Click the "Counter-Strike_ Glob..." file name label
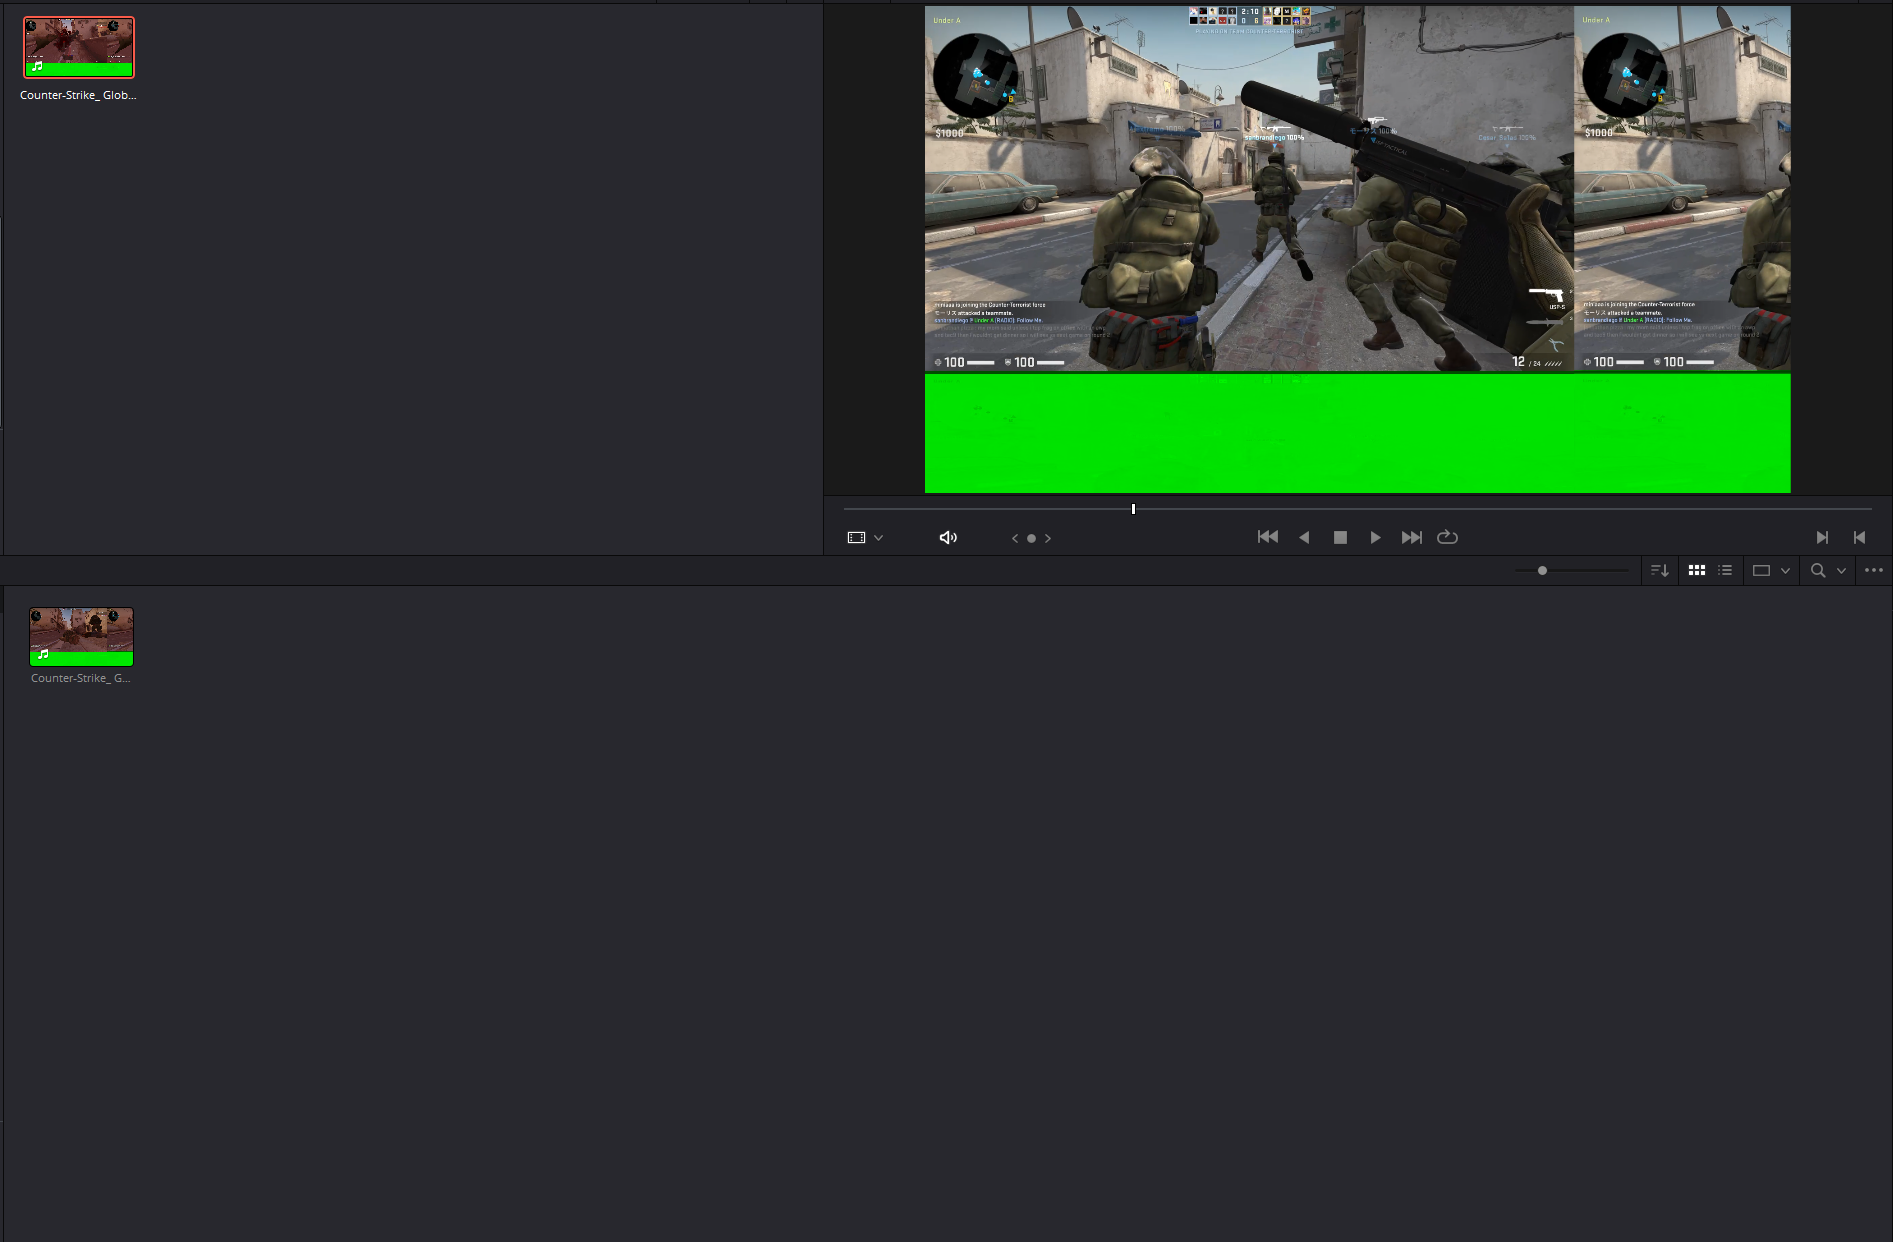Image resolution: width=1893 pixels, height=1242 pixels. (x=78, y=95)
